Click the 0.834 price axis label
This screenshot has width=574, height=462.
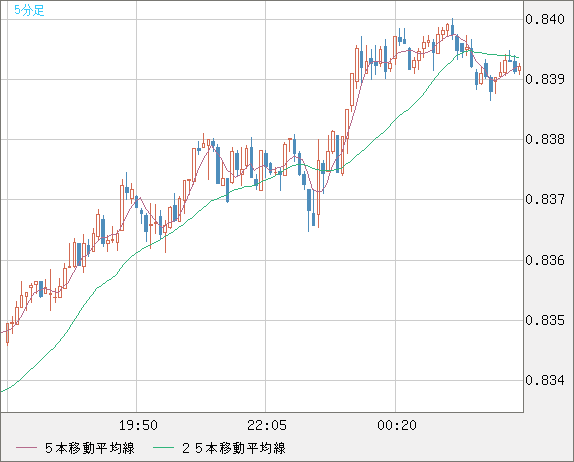545,380
